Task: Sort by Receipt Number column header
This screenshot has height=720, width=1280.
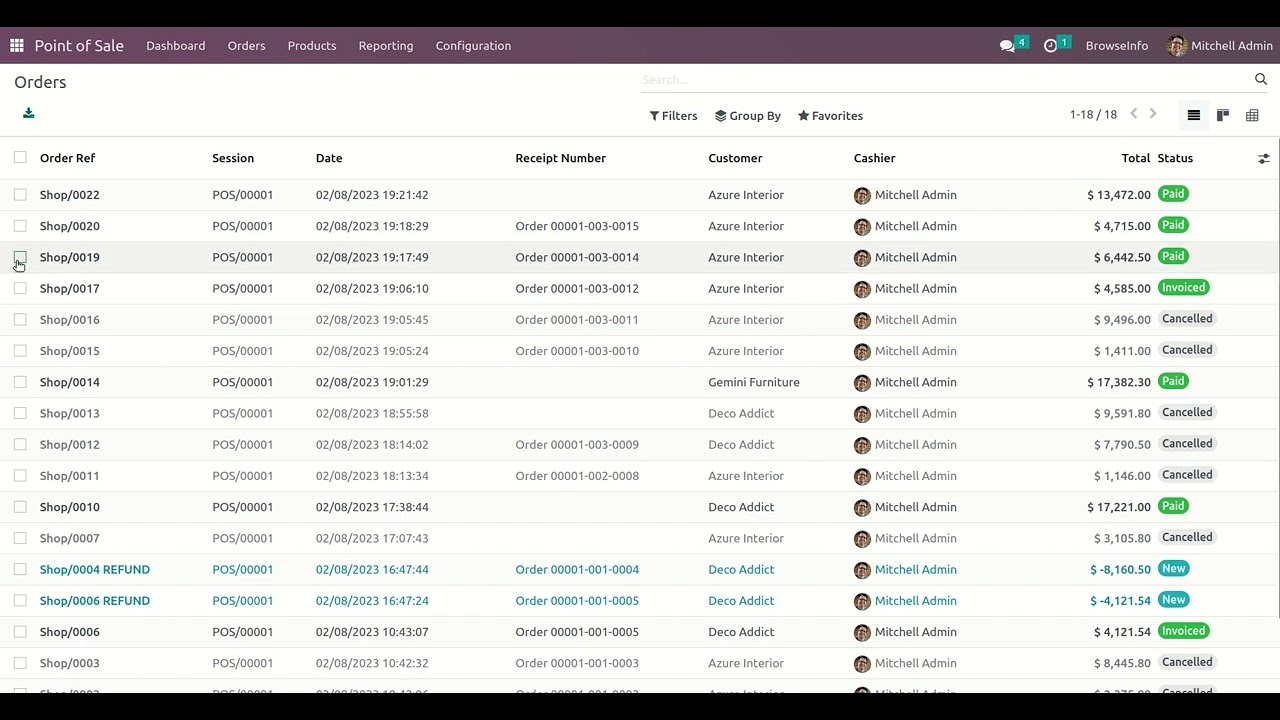Action: (560, 158)
